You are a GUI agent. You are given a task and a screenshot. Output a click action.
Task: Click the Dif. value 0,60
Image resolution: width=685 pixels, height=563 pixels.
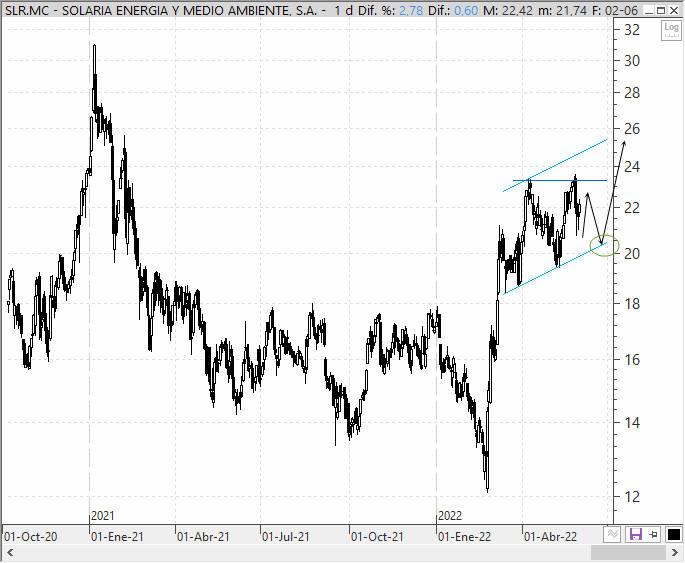pyautogui.click(x=466, y=10)
